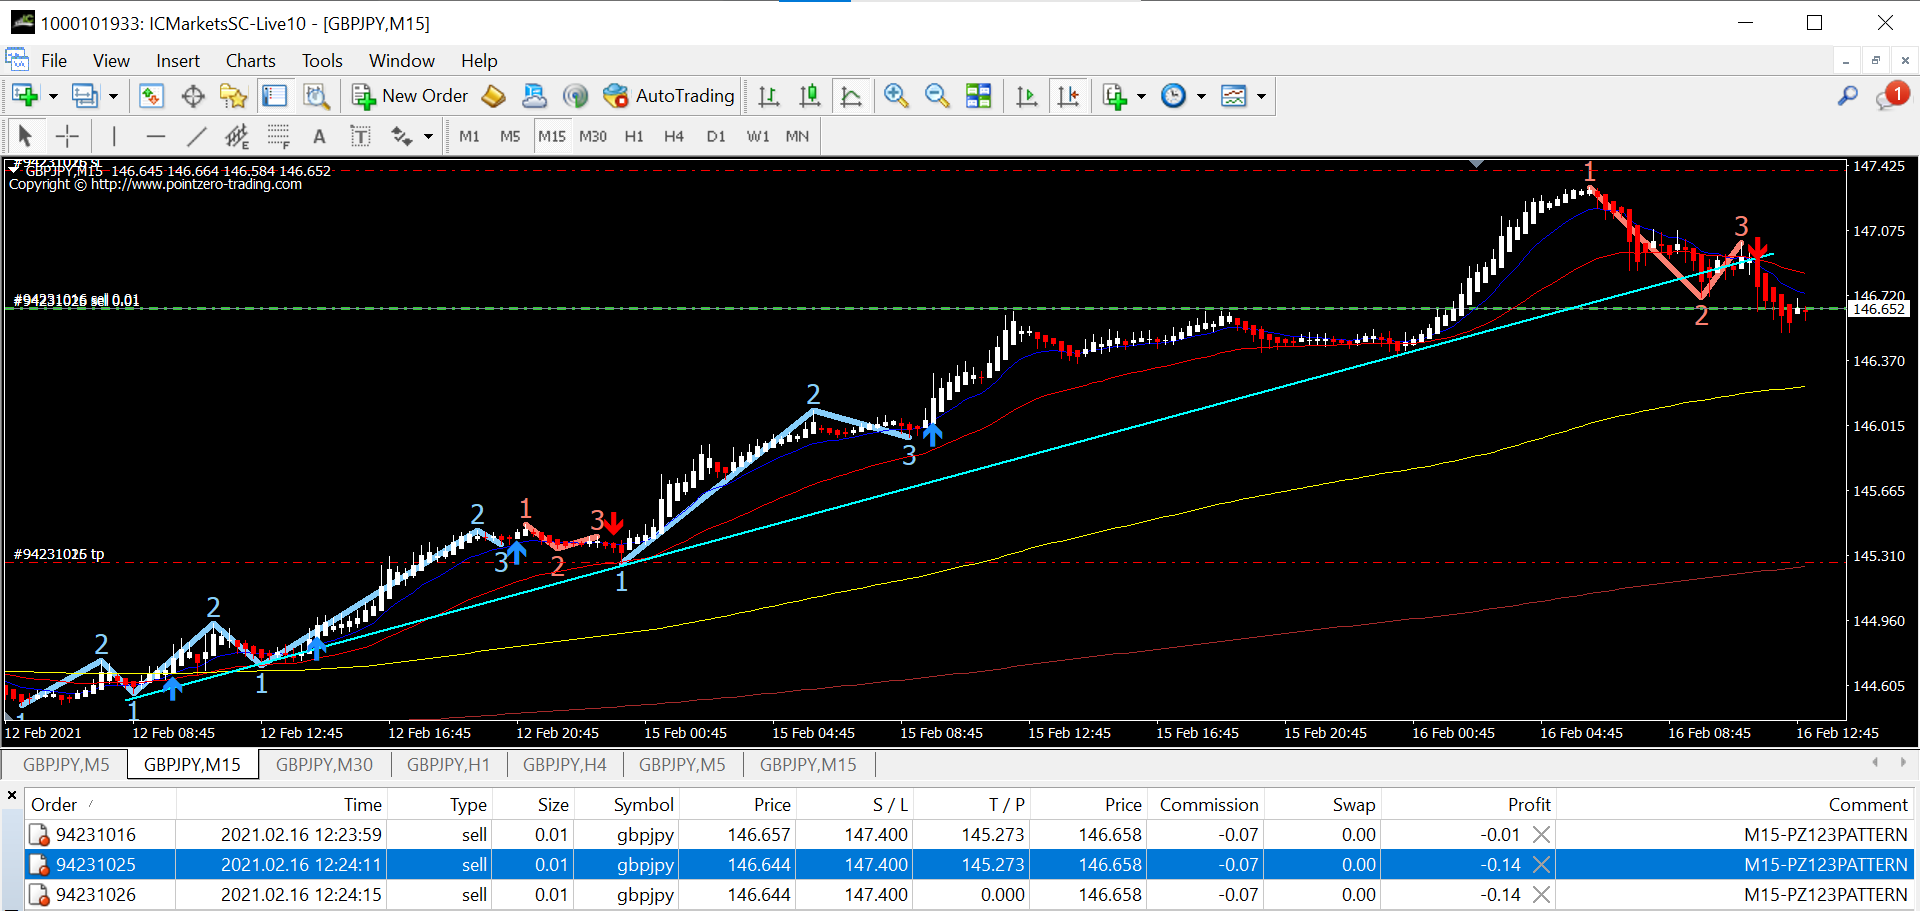Switch to candlestick chart type
The height and width of the screenshot is (911, 1920).
[810, 96]
